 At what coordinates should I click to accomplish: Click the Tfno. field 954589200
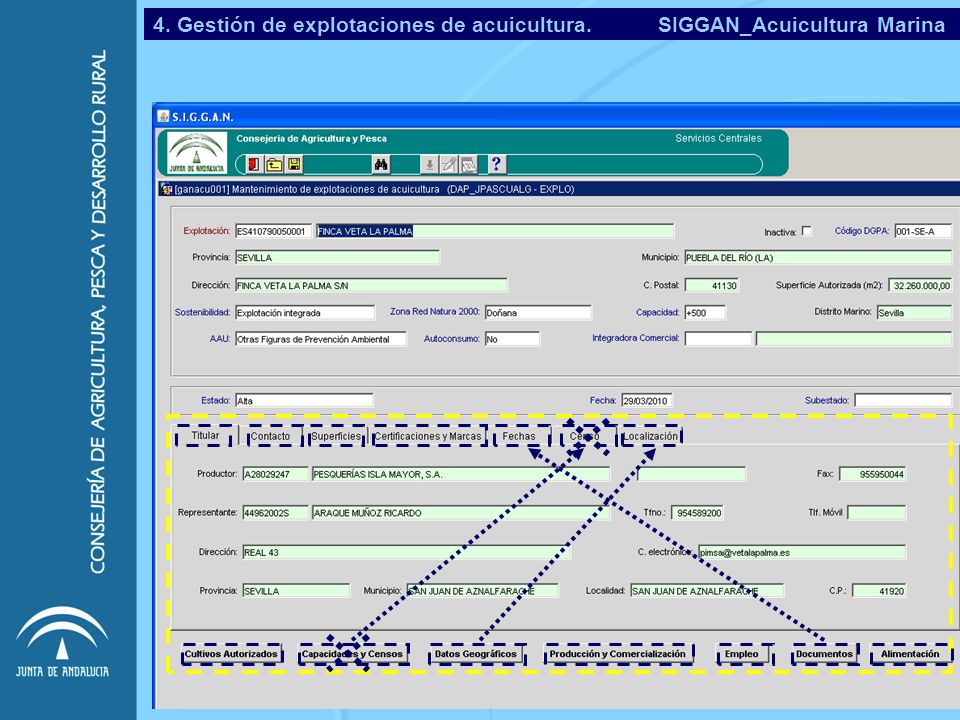coord(697,513)
